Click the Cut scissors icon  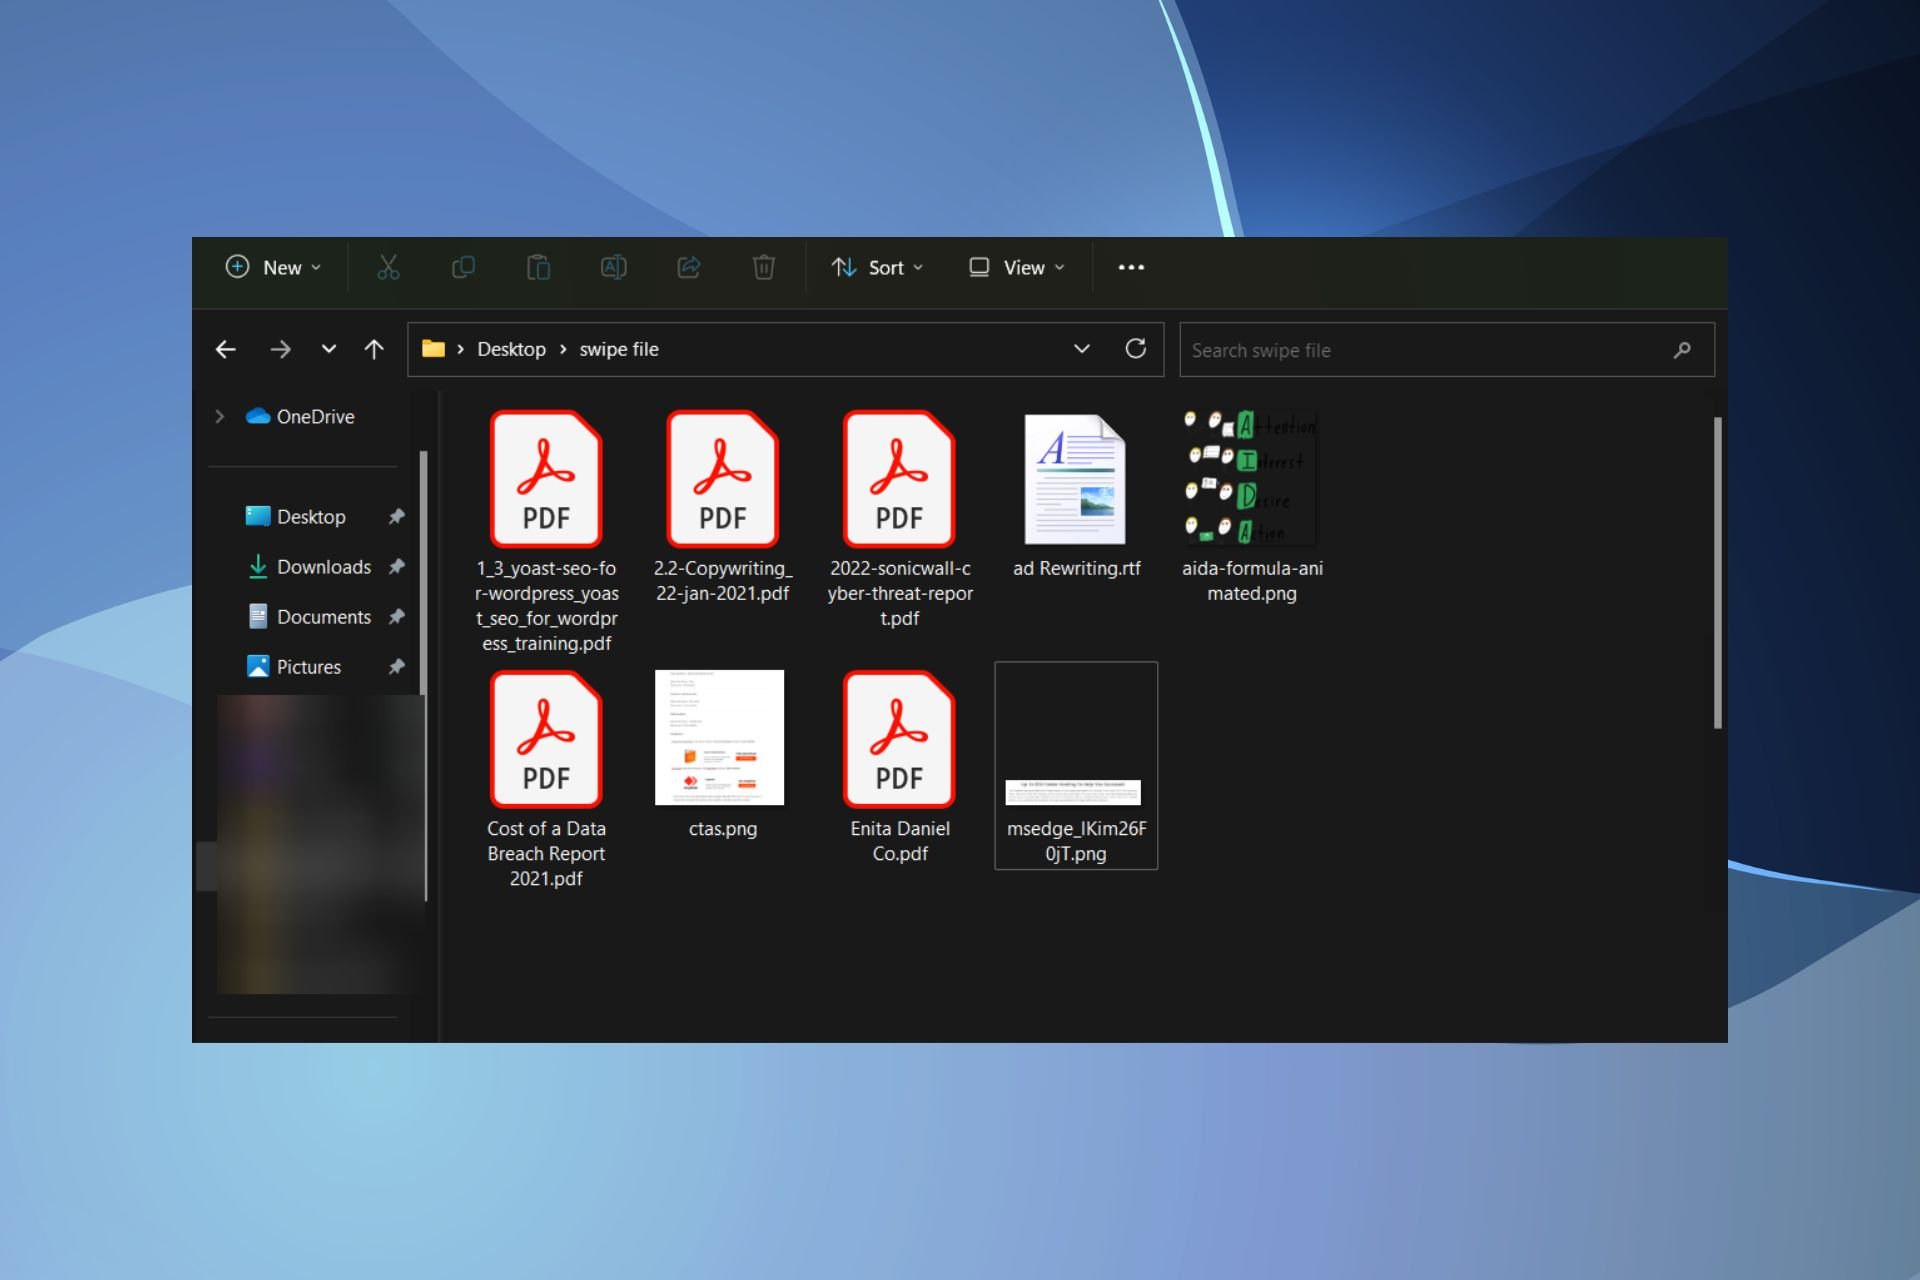pos(388,267)
